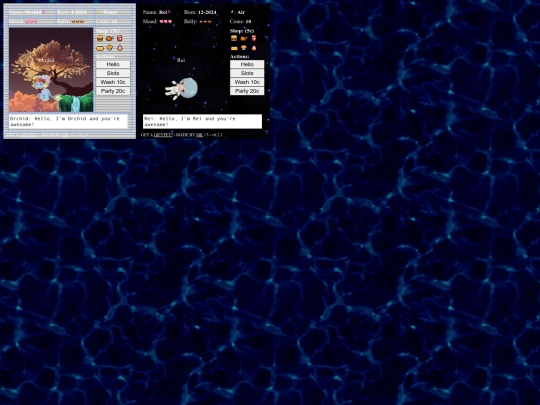Click the gender symbol beside Orchid's name
Screen dimensions: 540x405
click(43, 12)
